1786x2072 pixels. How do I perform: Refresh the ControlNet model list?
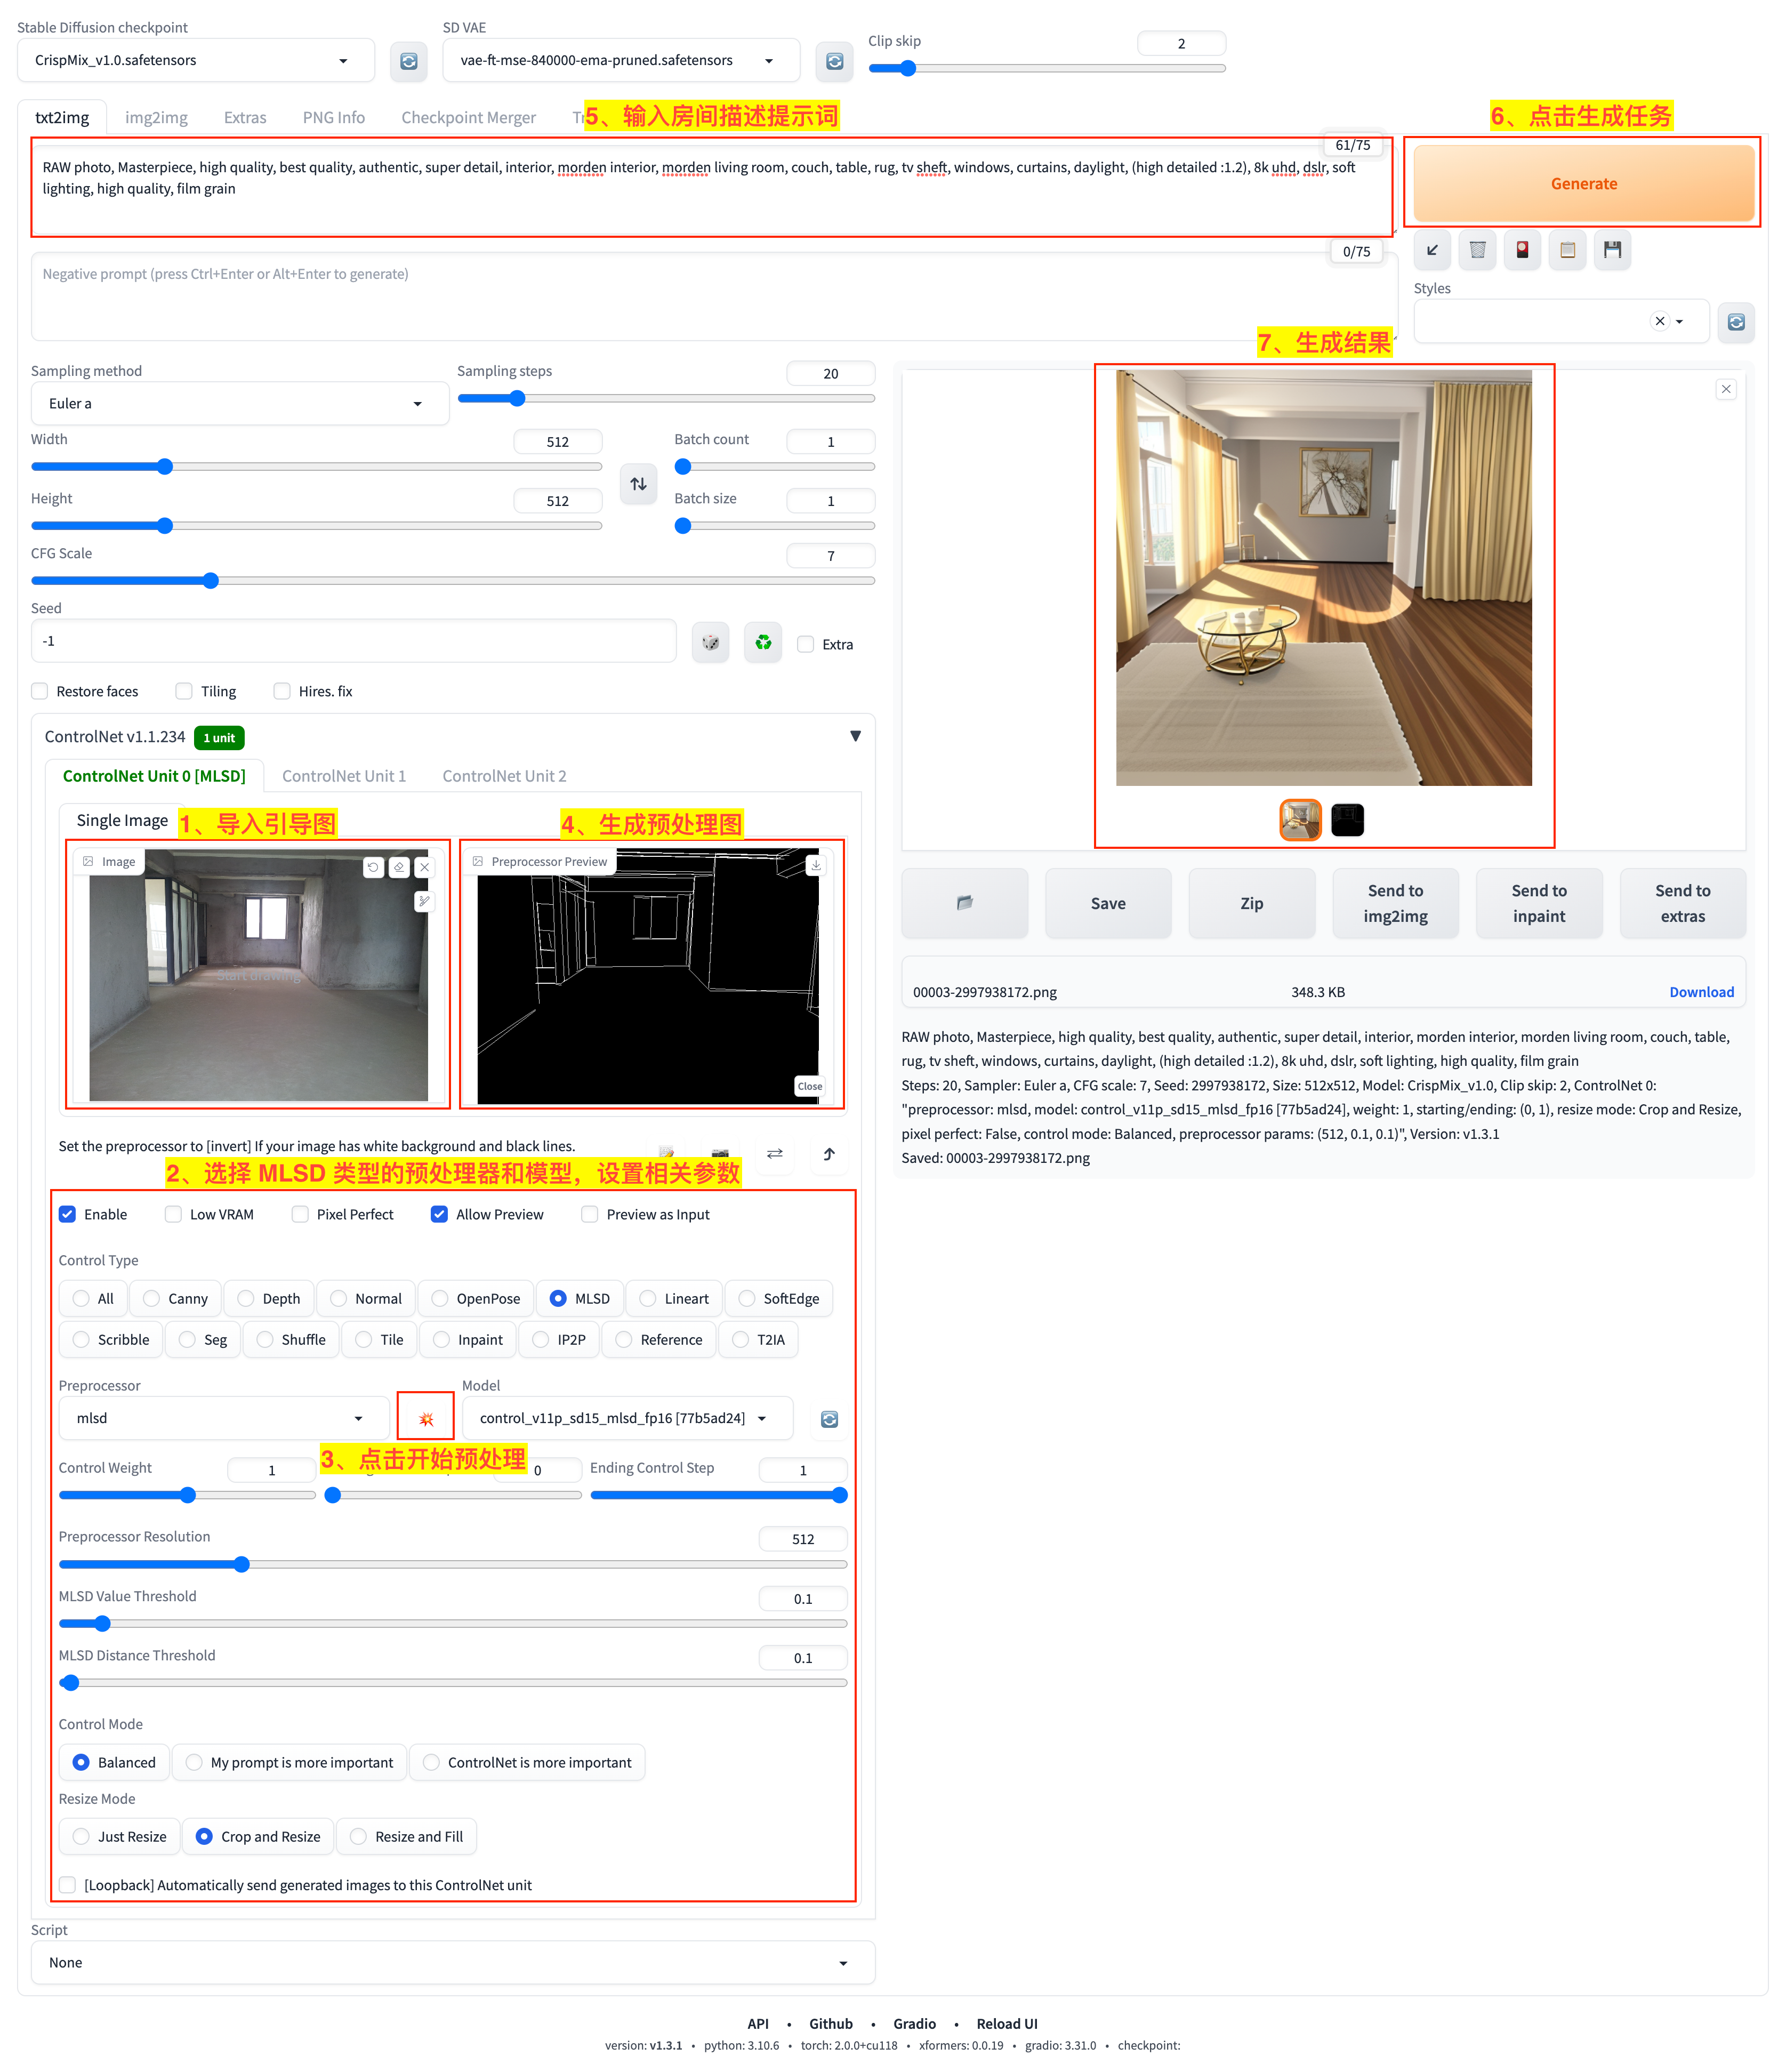coord(828,1419)
